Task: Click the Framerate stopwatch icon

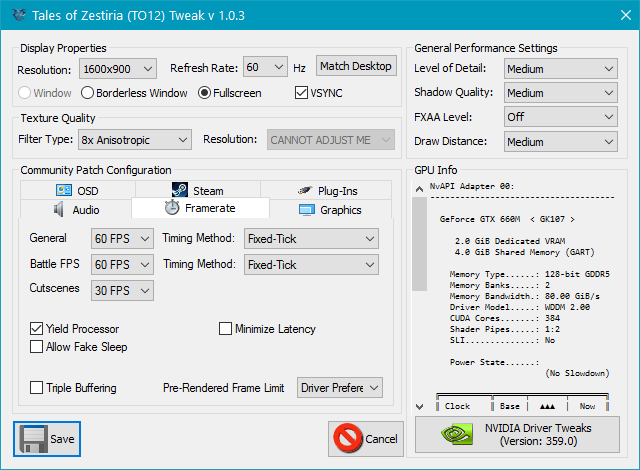Action: pos(172,207)
